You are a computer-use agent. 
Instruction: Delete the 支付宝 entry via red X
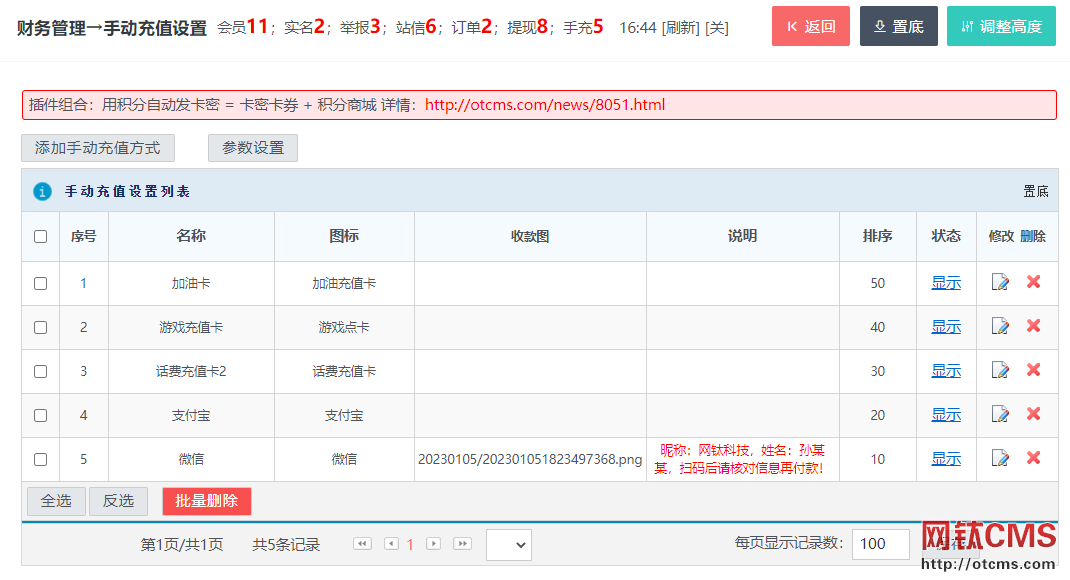pos(1033,414)
